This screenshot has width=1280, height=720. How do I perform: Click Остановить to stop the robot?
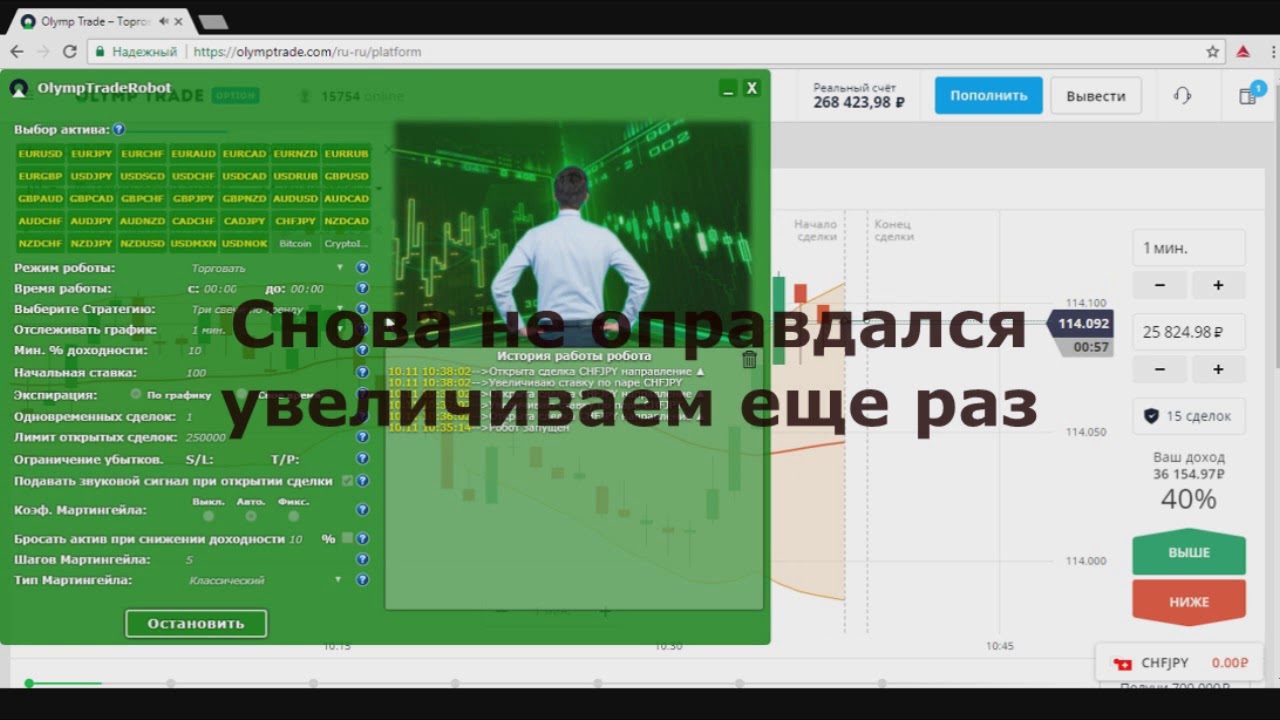pyautogui.click(x=196, y=623)
